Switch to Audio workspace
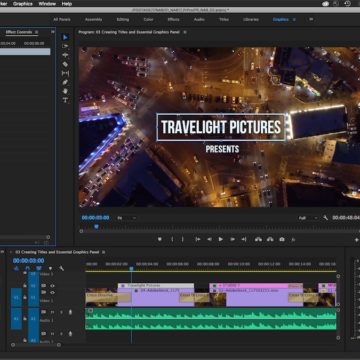Image resolution: width=360 pixels, height=360 pixels. click(x=199, y=20)
